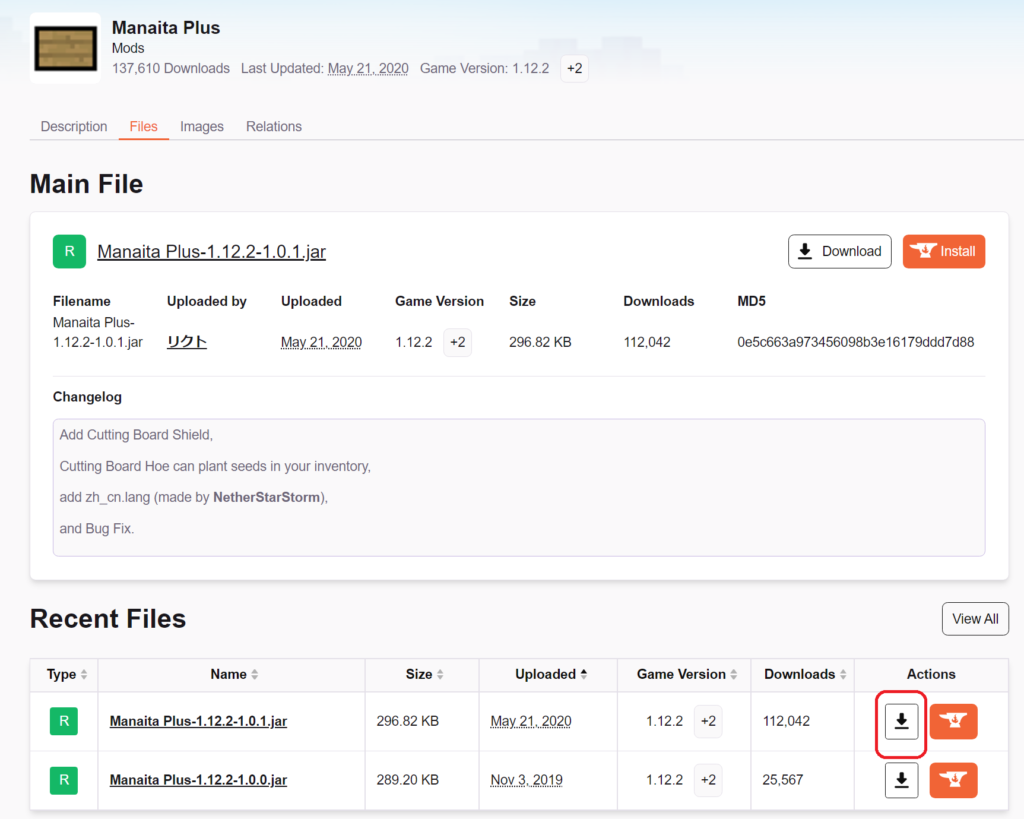
Task: Expand the +2 game versions in page header
Action: pos(574,69)
